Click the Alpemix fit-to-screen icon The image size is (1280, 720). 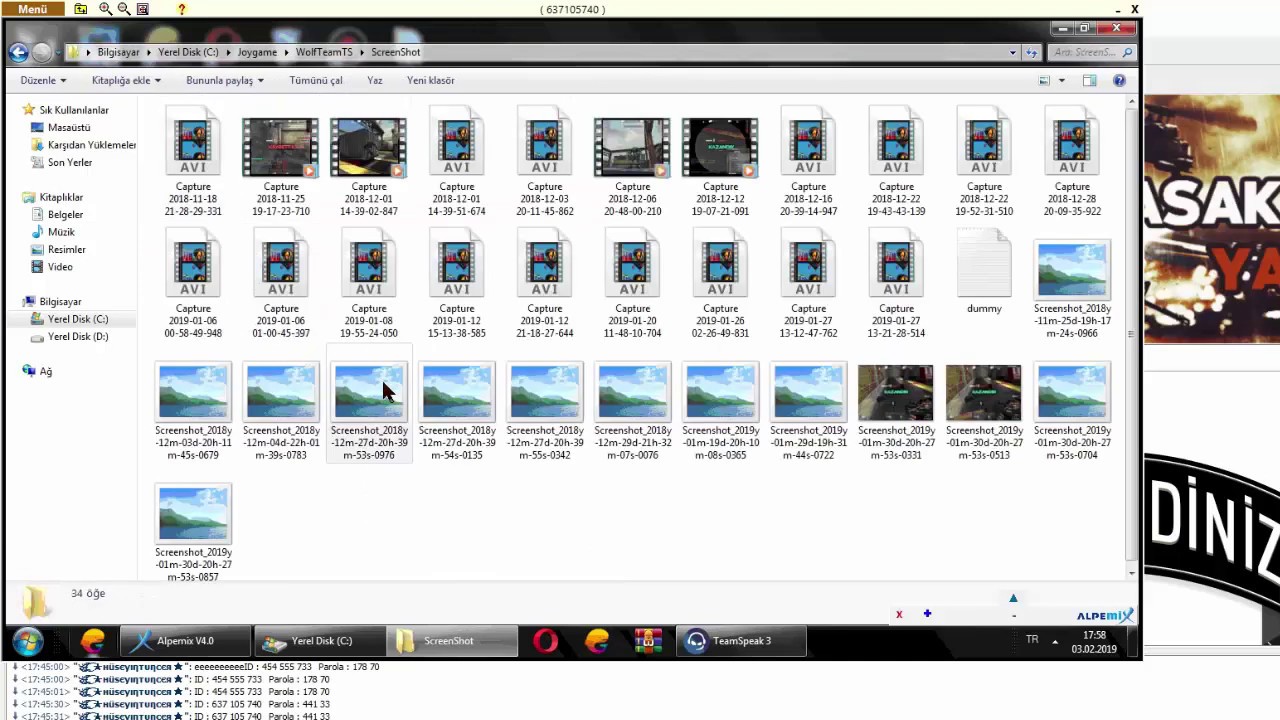click(142, 9)
